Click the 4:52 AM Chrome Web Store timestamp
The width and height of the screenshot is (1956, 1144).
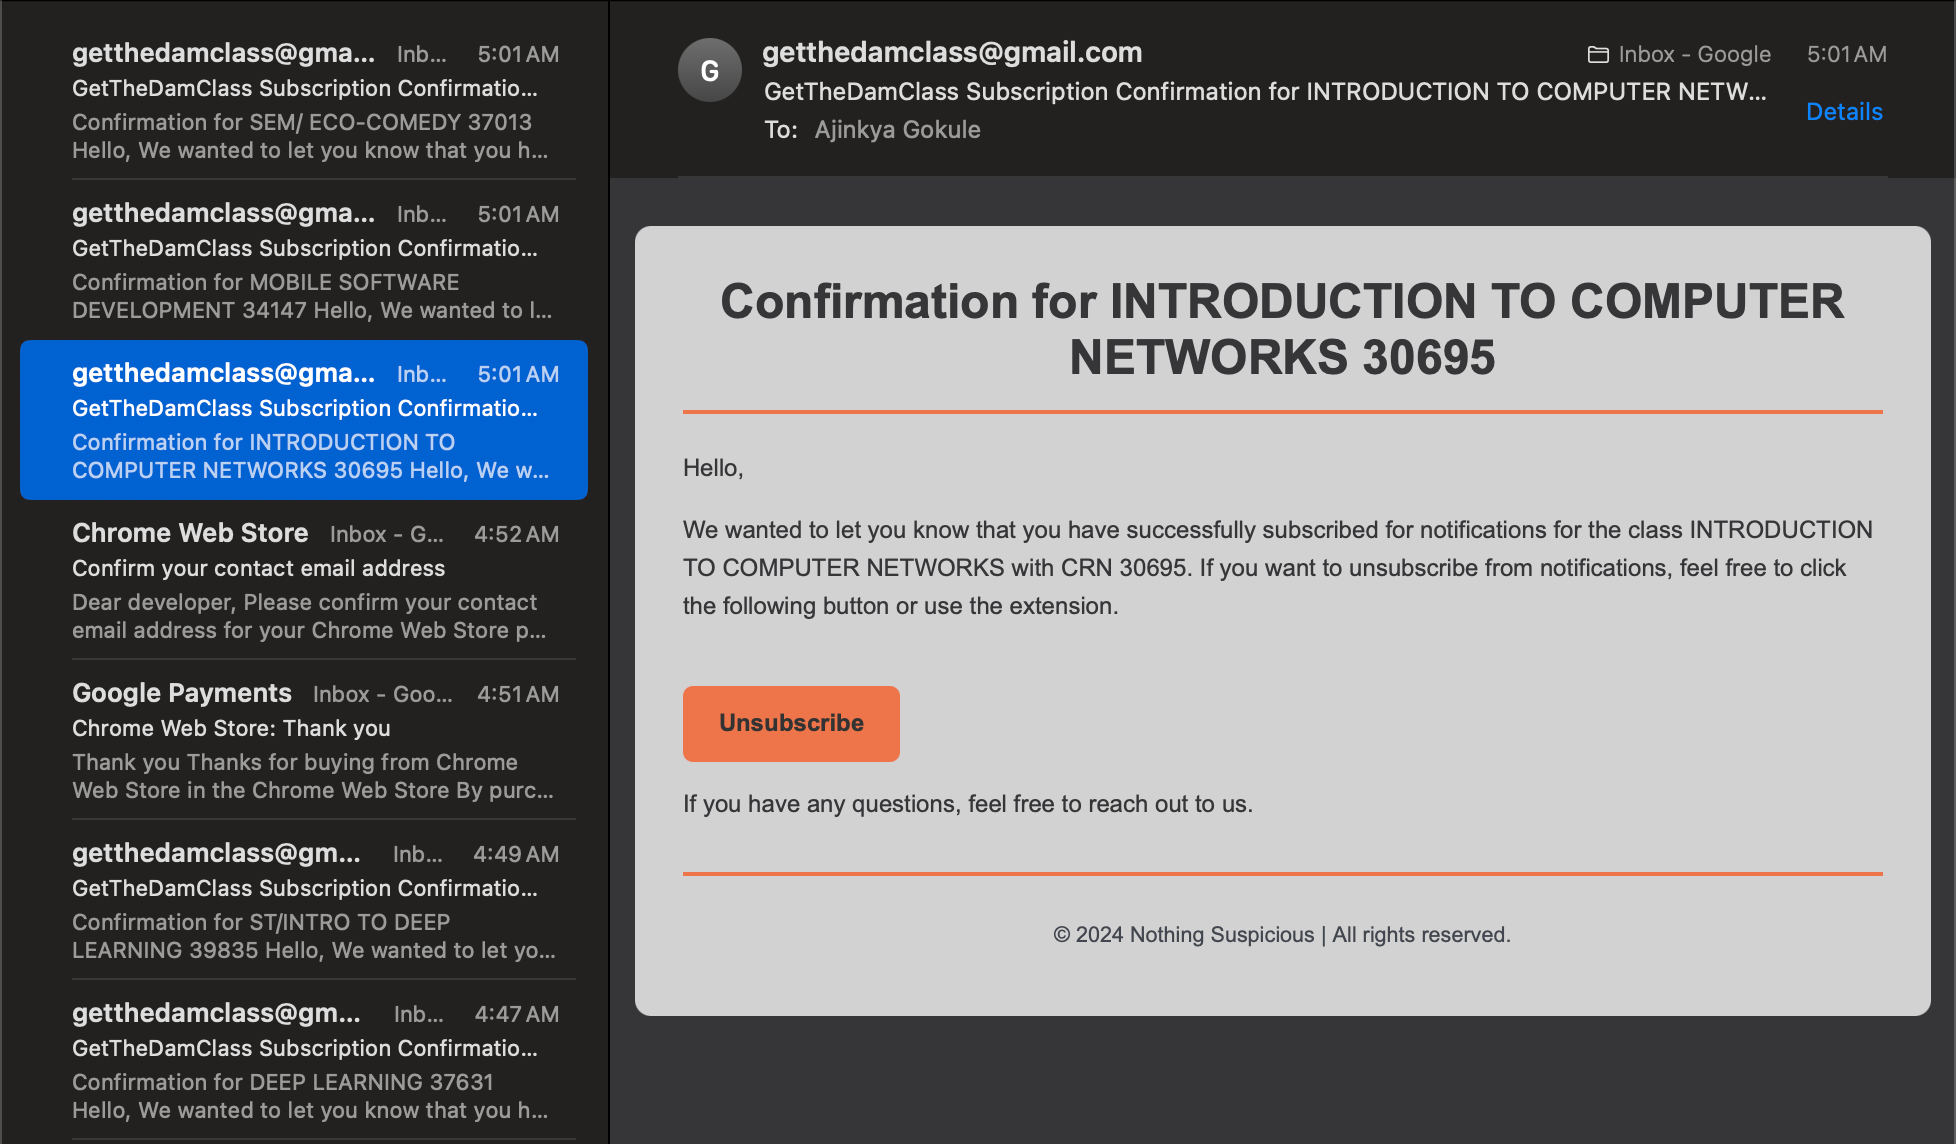[x=516, y=534]
